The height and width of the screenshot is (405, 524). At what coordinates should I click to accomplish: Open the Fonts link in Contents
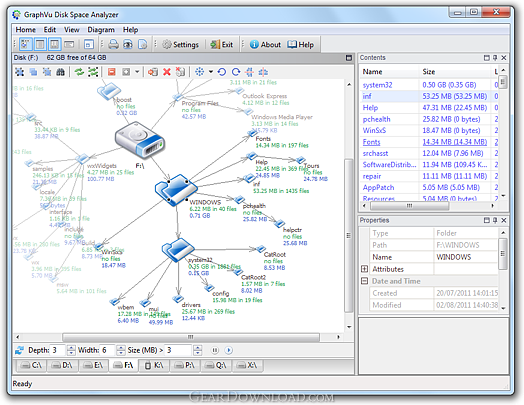pos(371,142)
